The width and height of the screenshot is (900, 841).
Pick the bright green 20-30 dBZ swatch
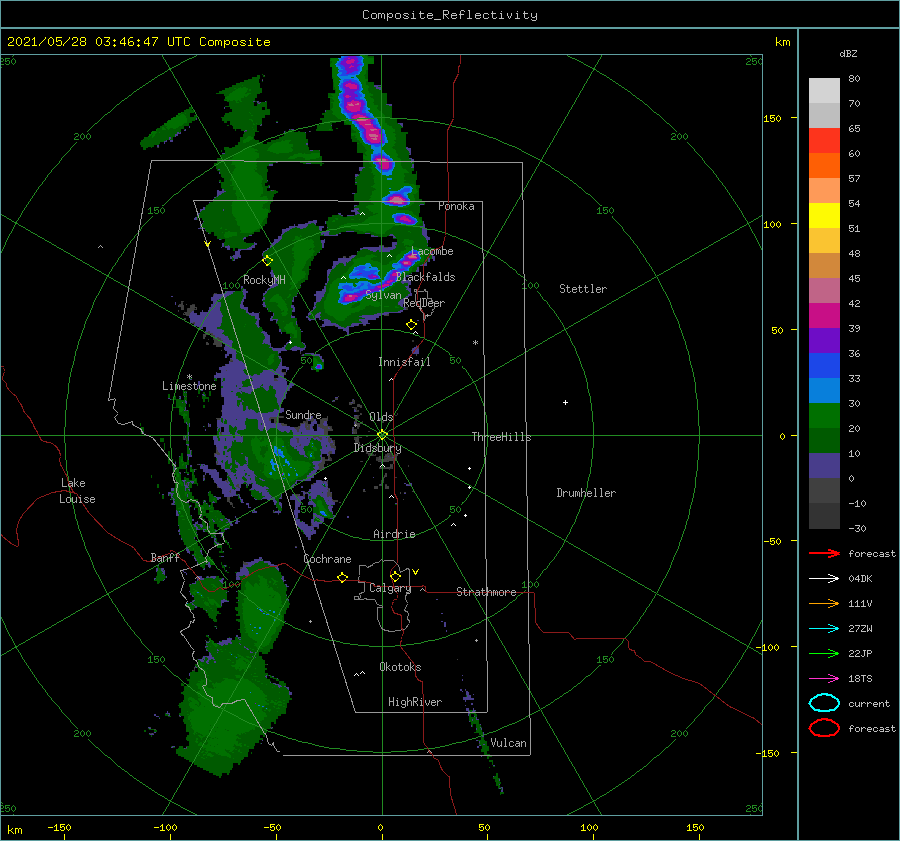pos(824,416)
